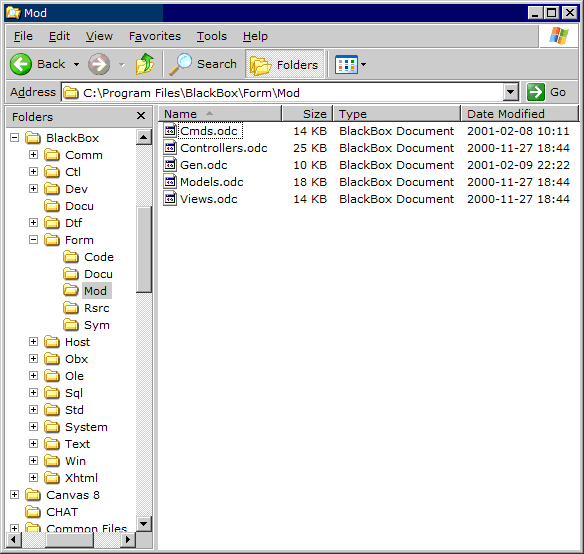The height and width of the screenshot is (554, 584).
Task: Click the Ctl folder icon
Action: click(52, 172)
